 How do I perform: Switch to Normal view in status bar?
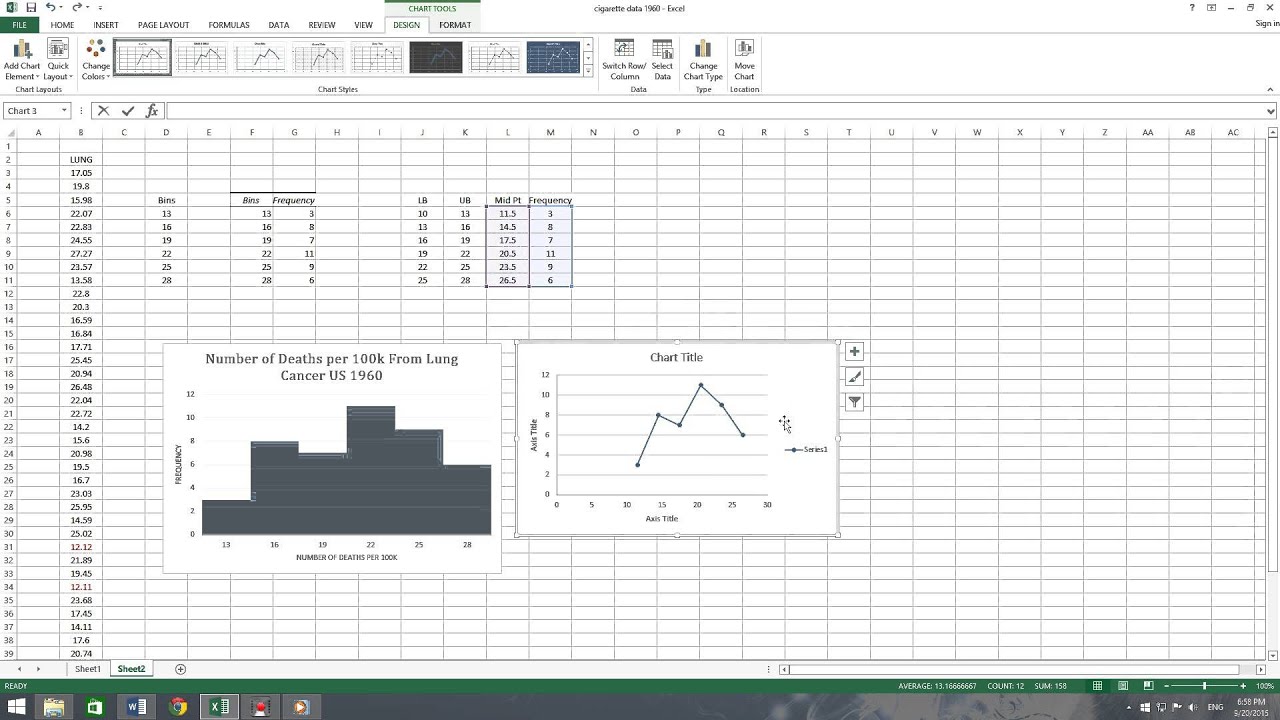coord(1098,686)
